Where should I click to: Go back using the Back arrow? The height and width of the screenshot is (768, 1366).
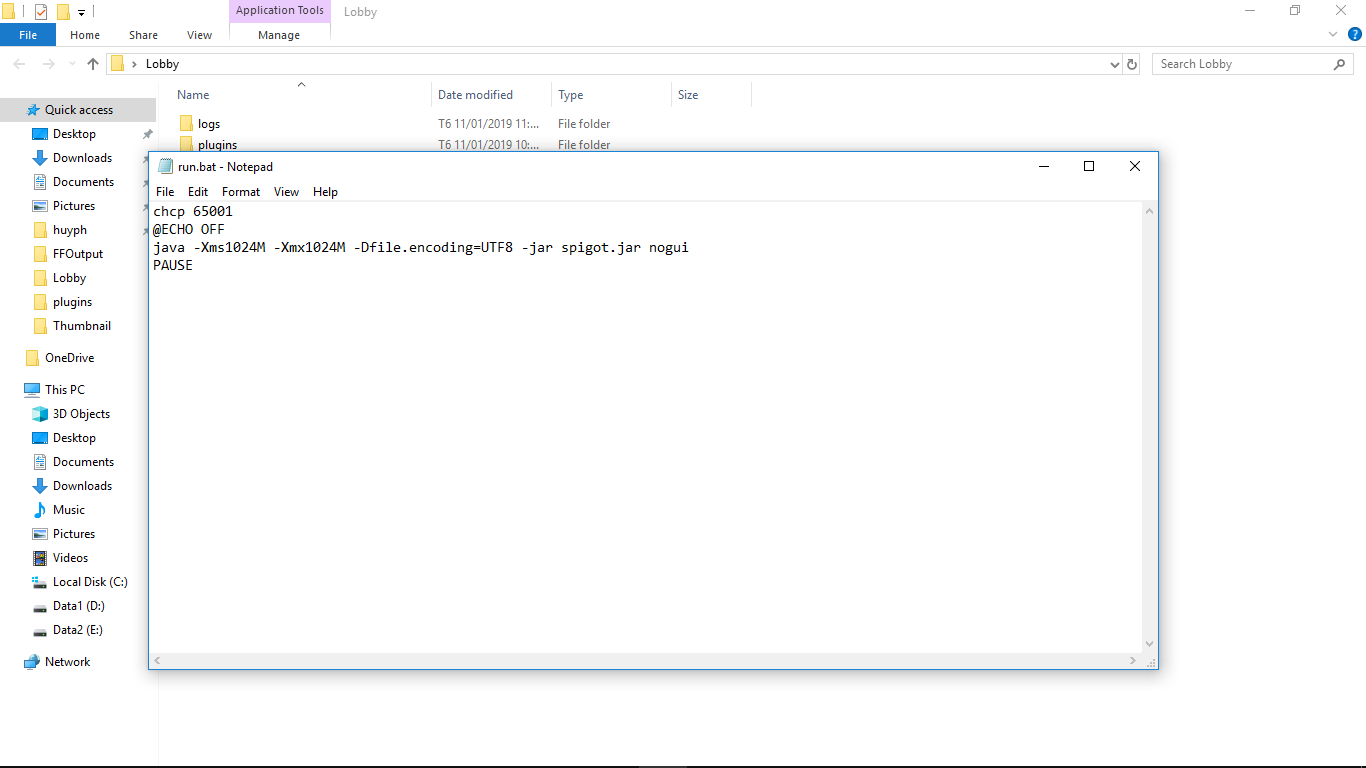pyautogui.click(x=20, y=64)
